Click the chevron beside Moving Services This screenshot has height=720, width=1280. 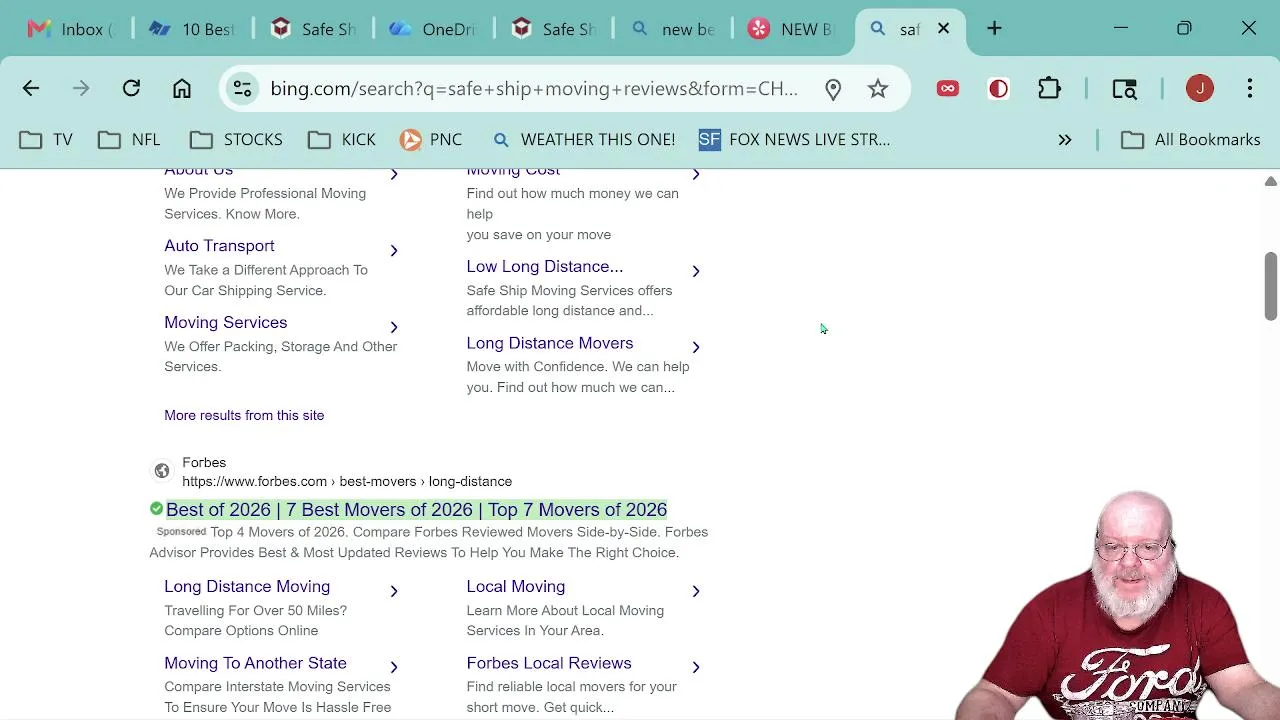tap(394, 326)
